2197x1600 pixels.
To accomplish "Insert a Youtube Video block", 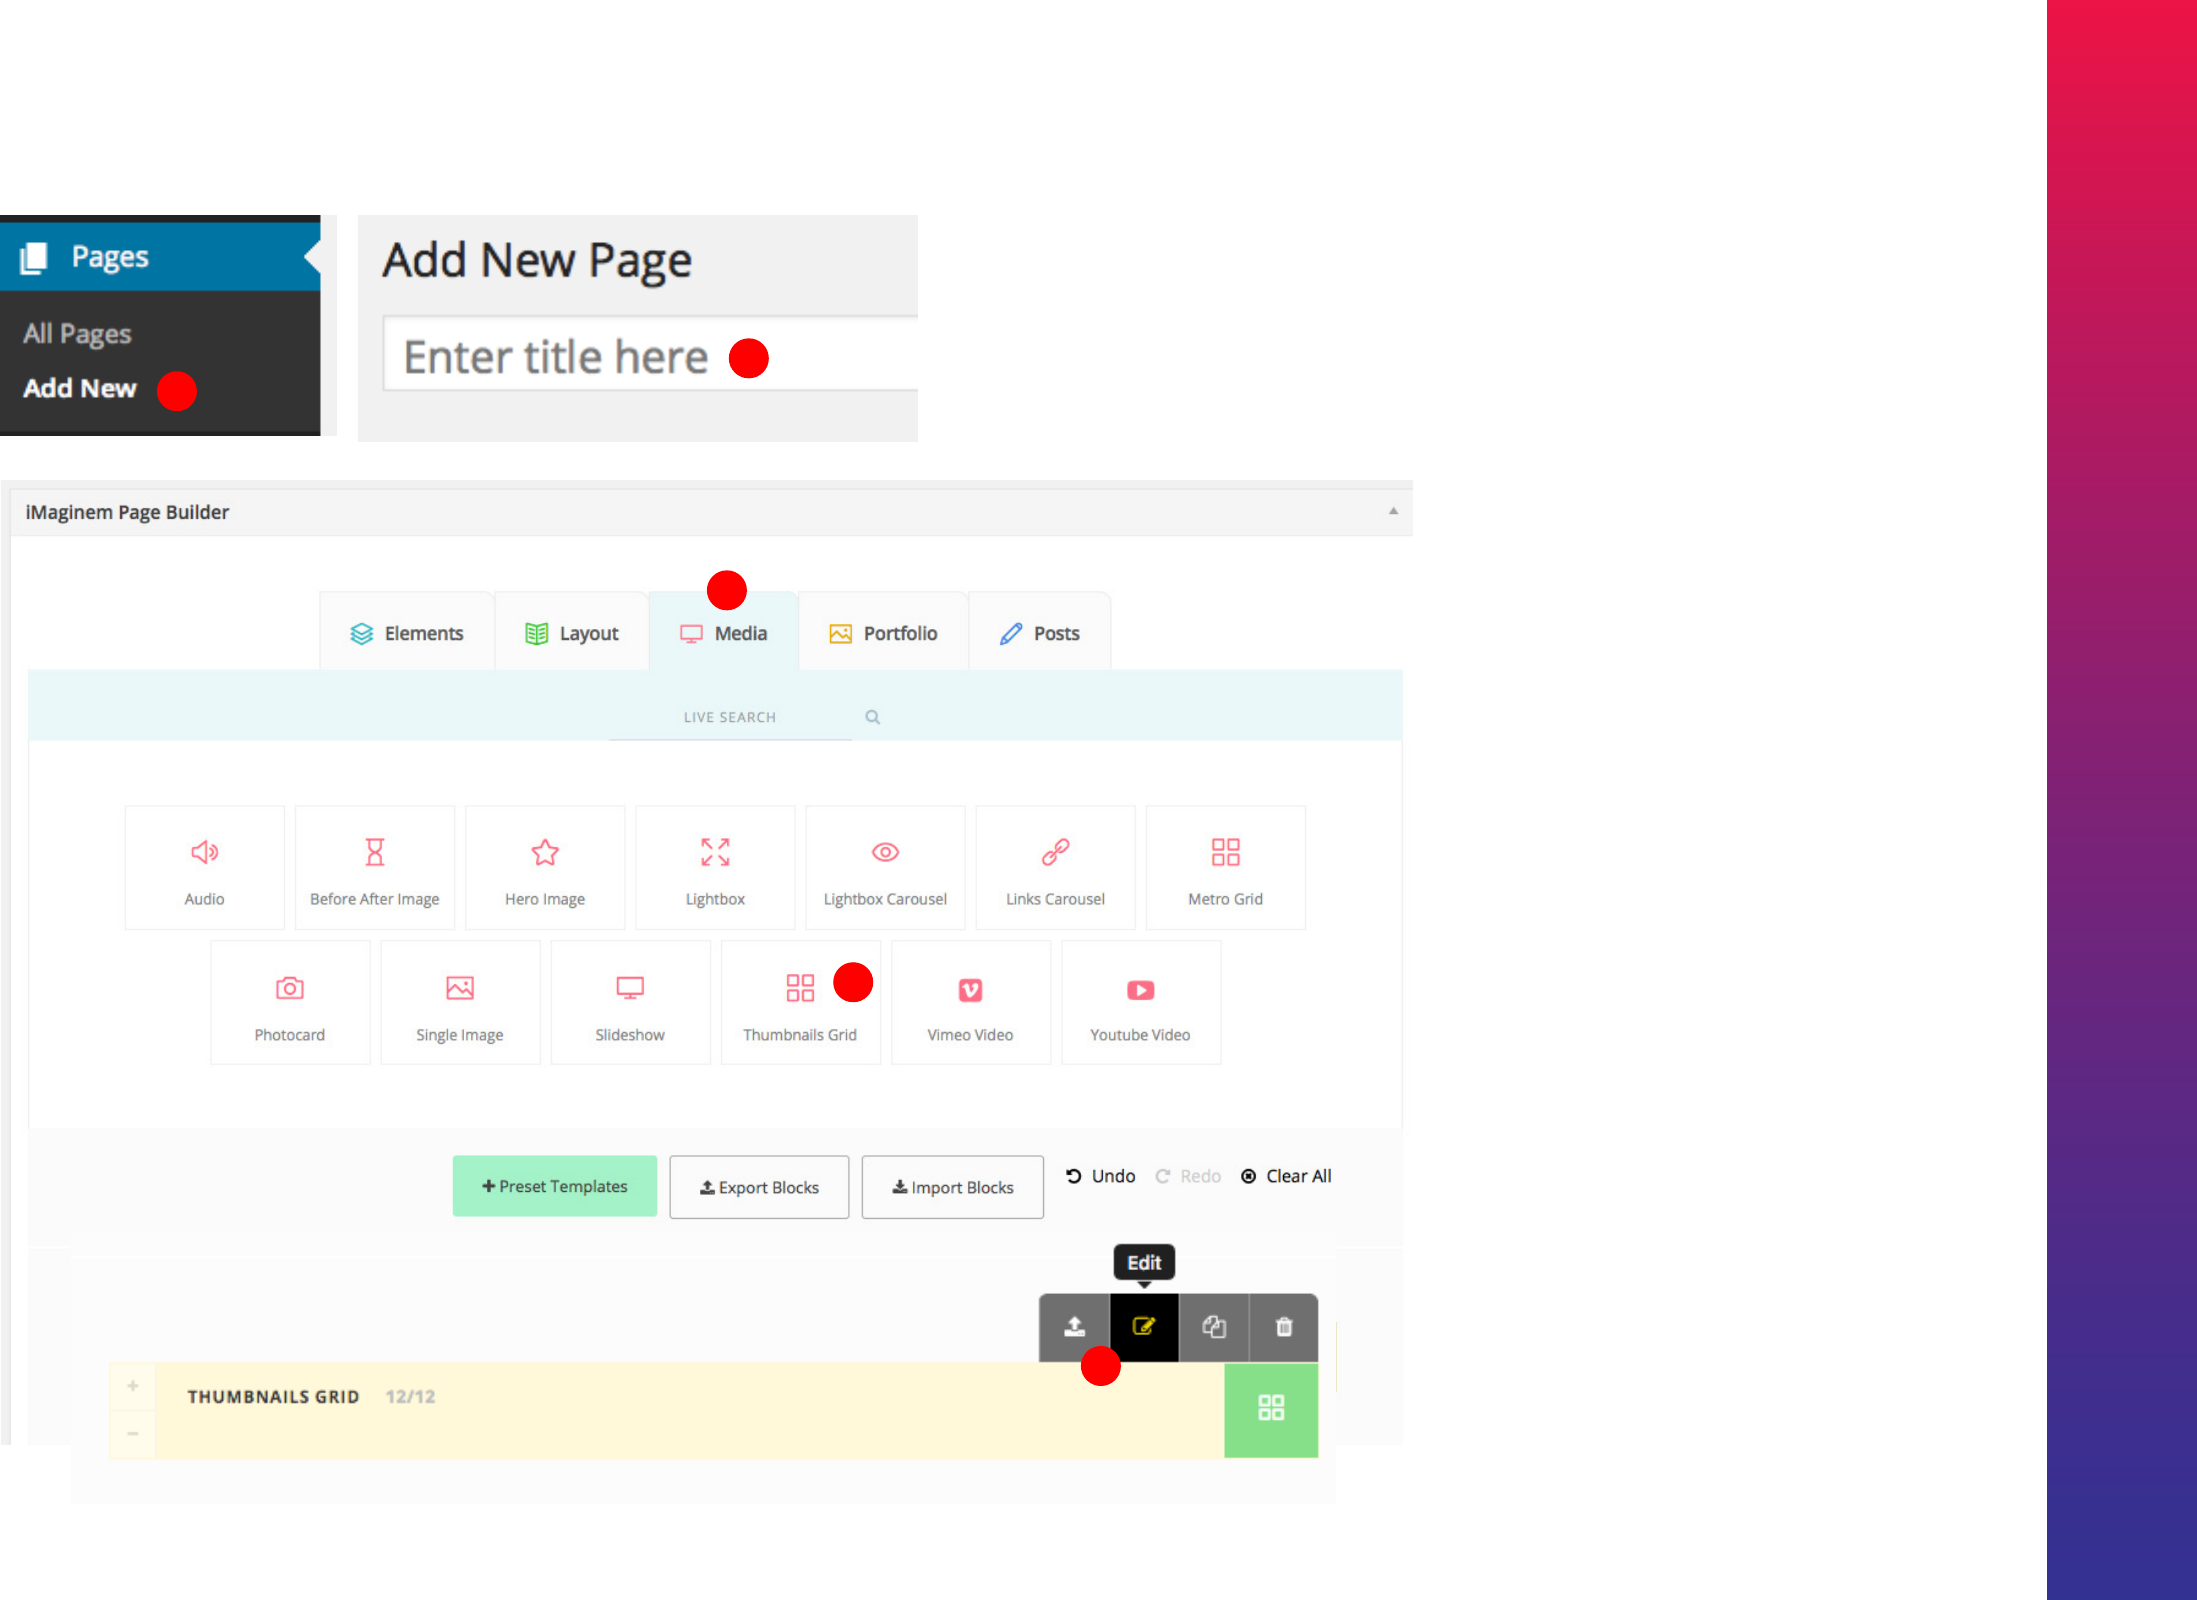I will click(1140, 1003).
